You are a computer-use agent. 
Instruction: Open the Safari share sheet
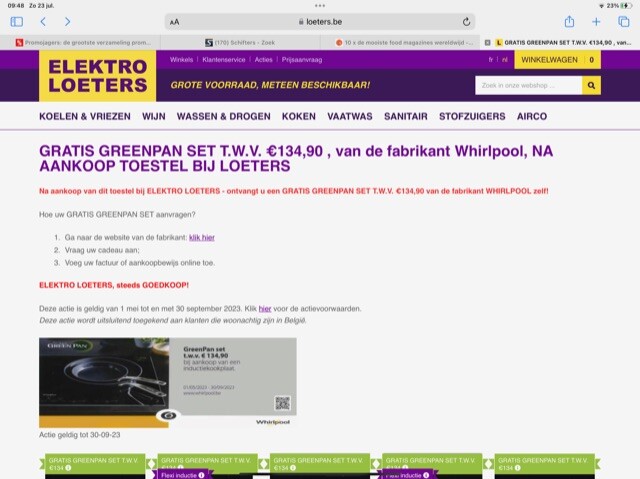[569, 21]
